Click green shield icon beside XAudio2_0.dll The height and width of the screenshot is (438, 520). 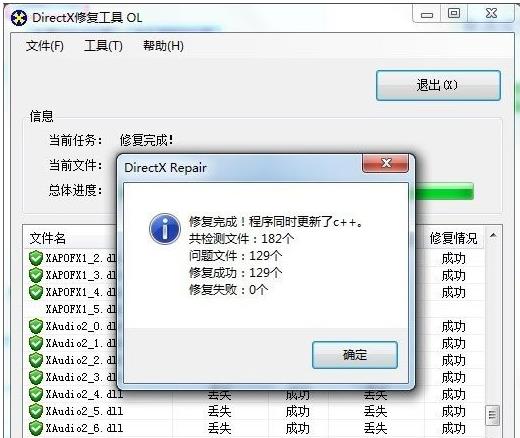pyautogui.click(x=36, y=326)
